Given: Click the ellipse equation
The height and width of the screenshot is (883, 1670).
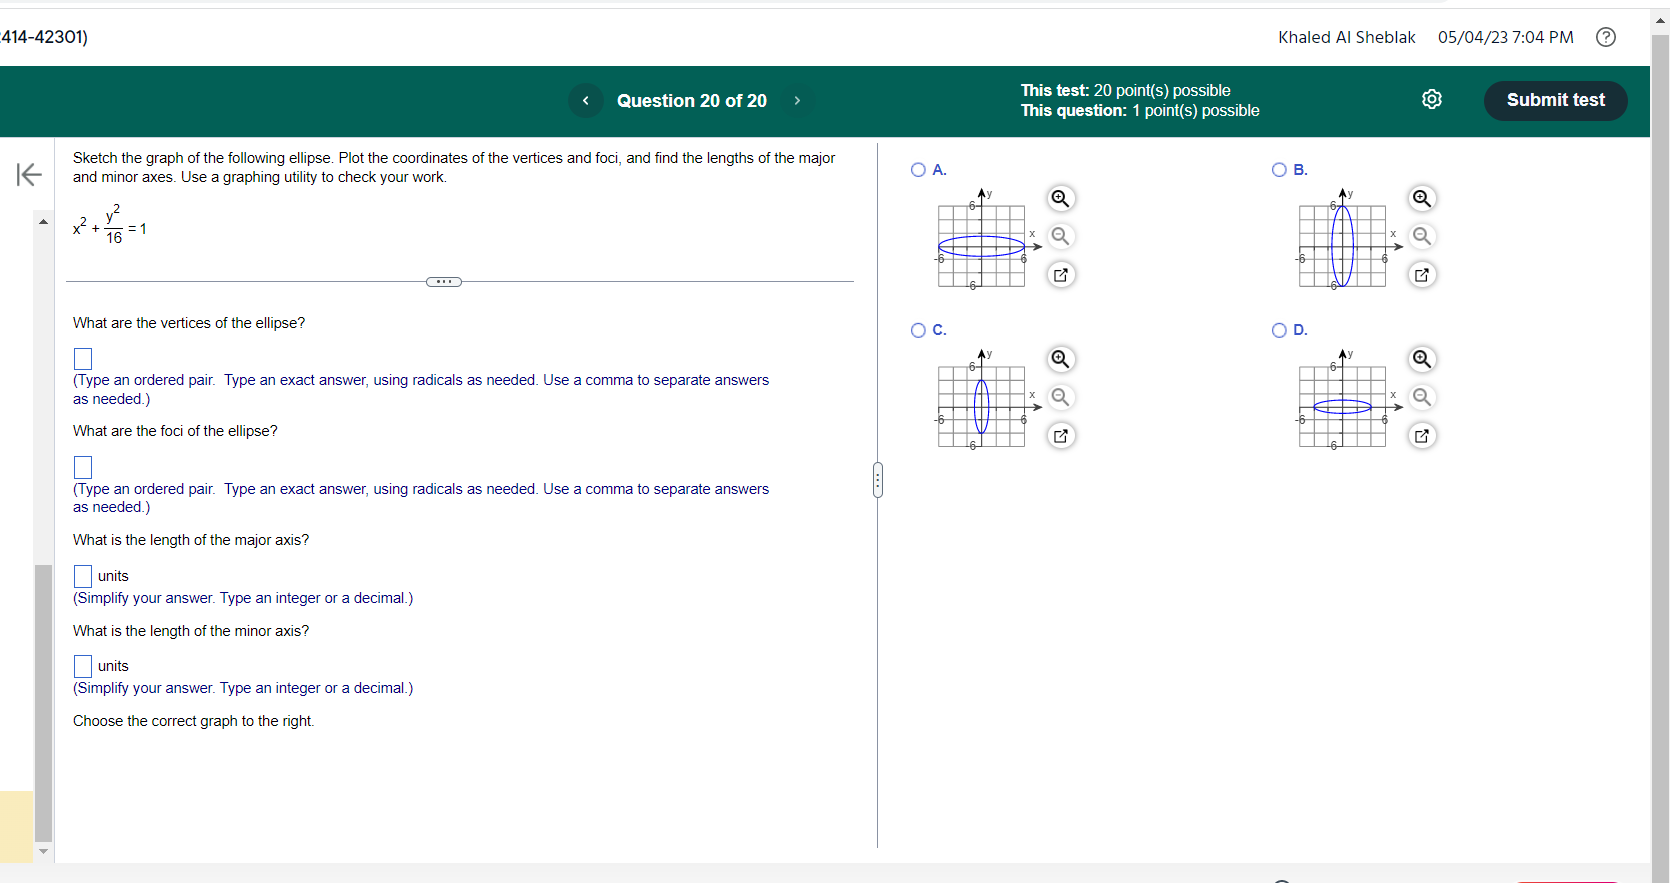Looking at the screenshot, I should [x=110, y=224].
